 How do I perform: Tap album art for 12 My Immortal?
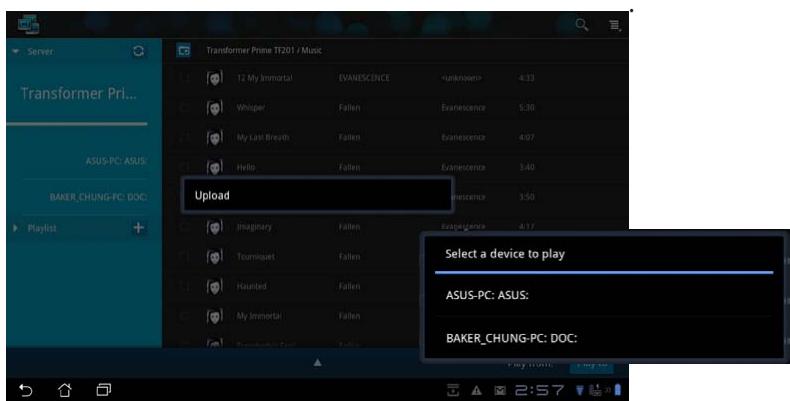(x=215, y=78)
